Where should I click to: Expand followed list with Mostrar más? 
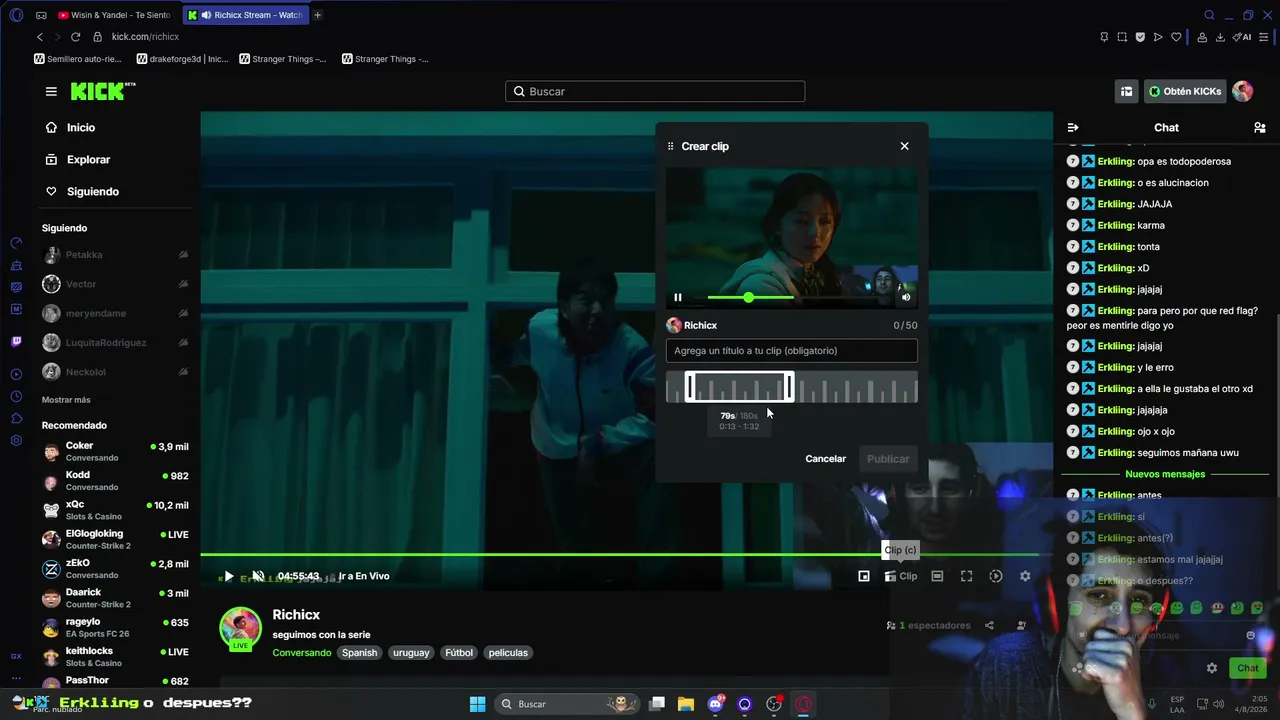pos(66,400)
